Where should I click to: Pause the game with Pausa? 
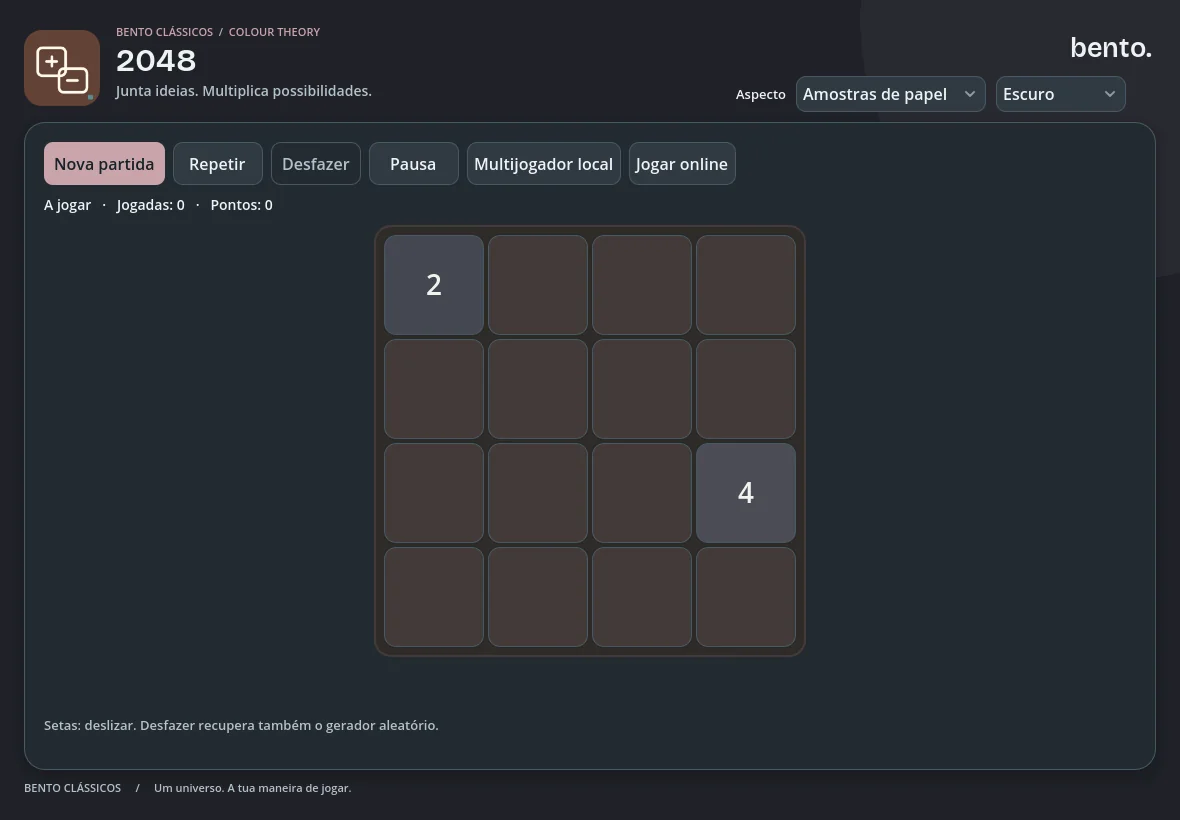[x=413, y=163]
